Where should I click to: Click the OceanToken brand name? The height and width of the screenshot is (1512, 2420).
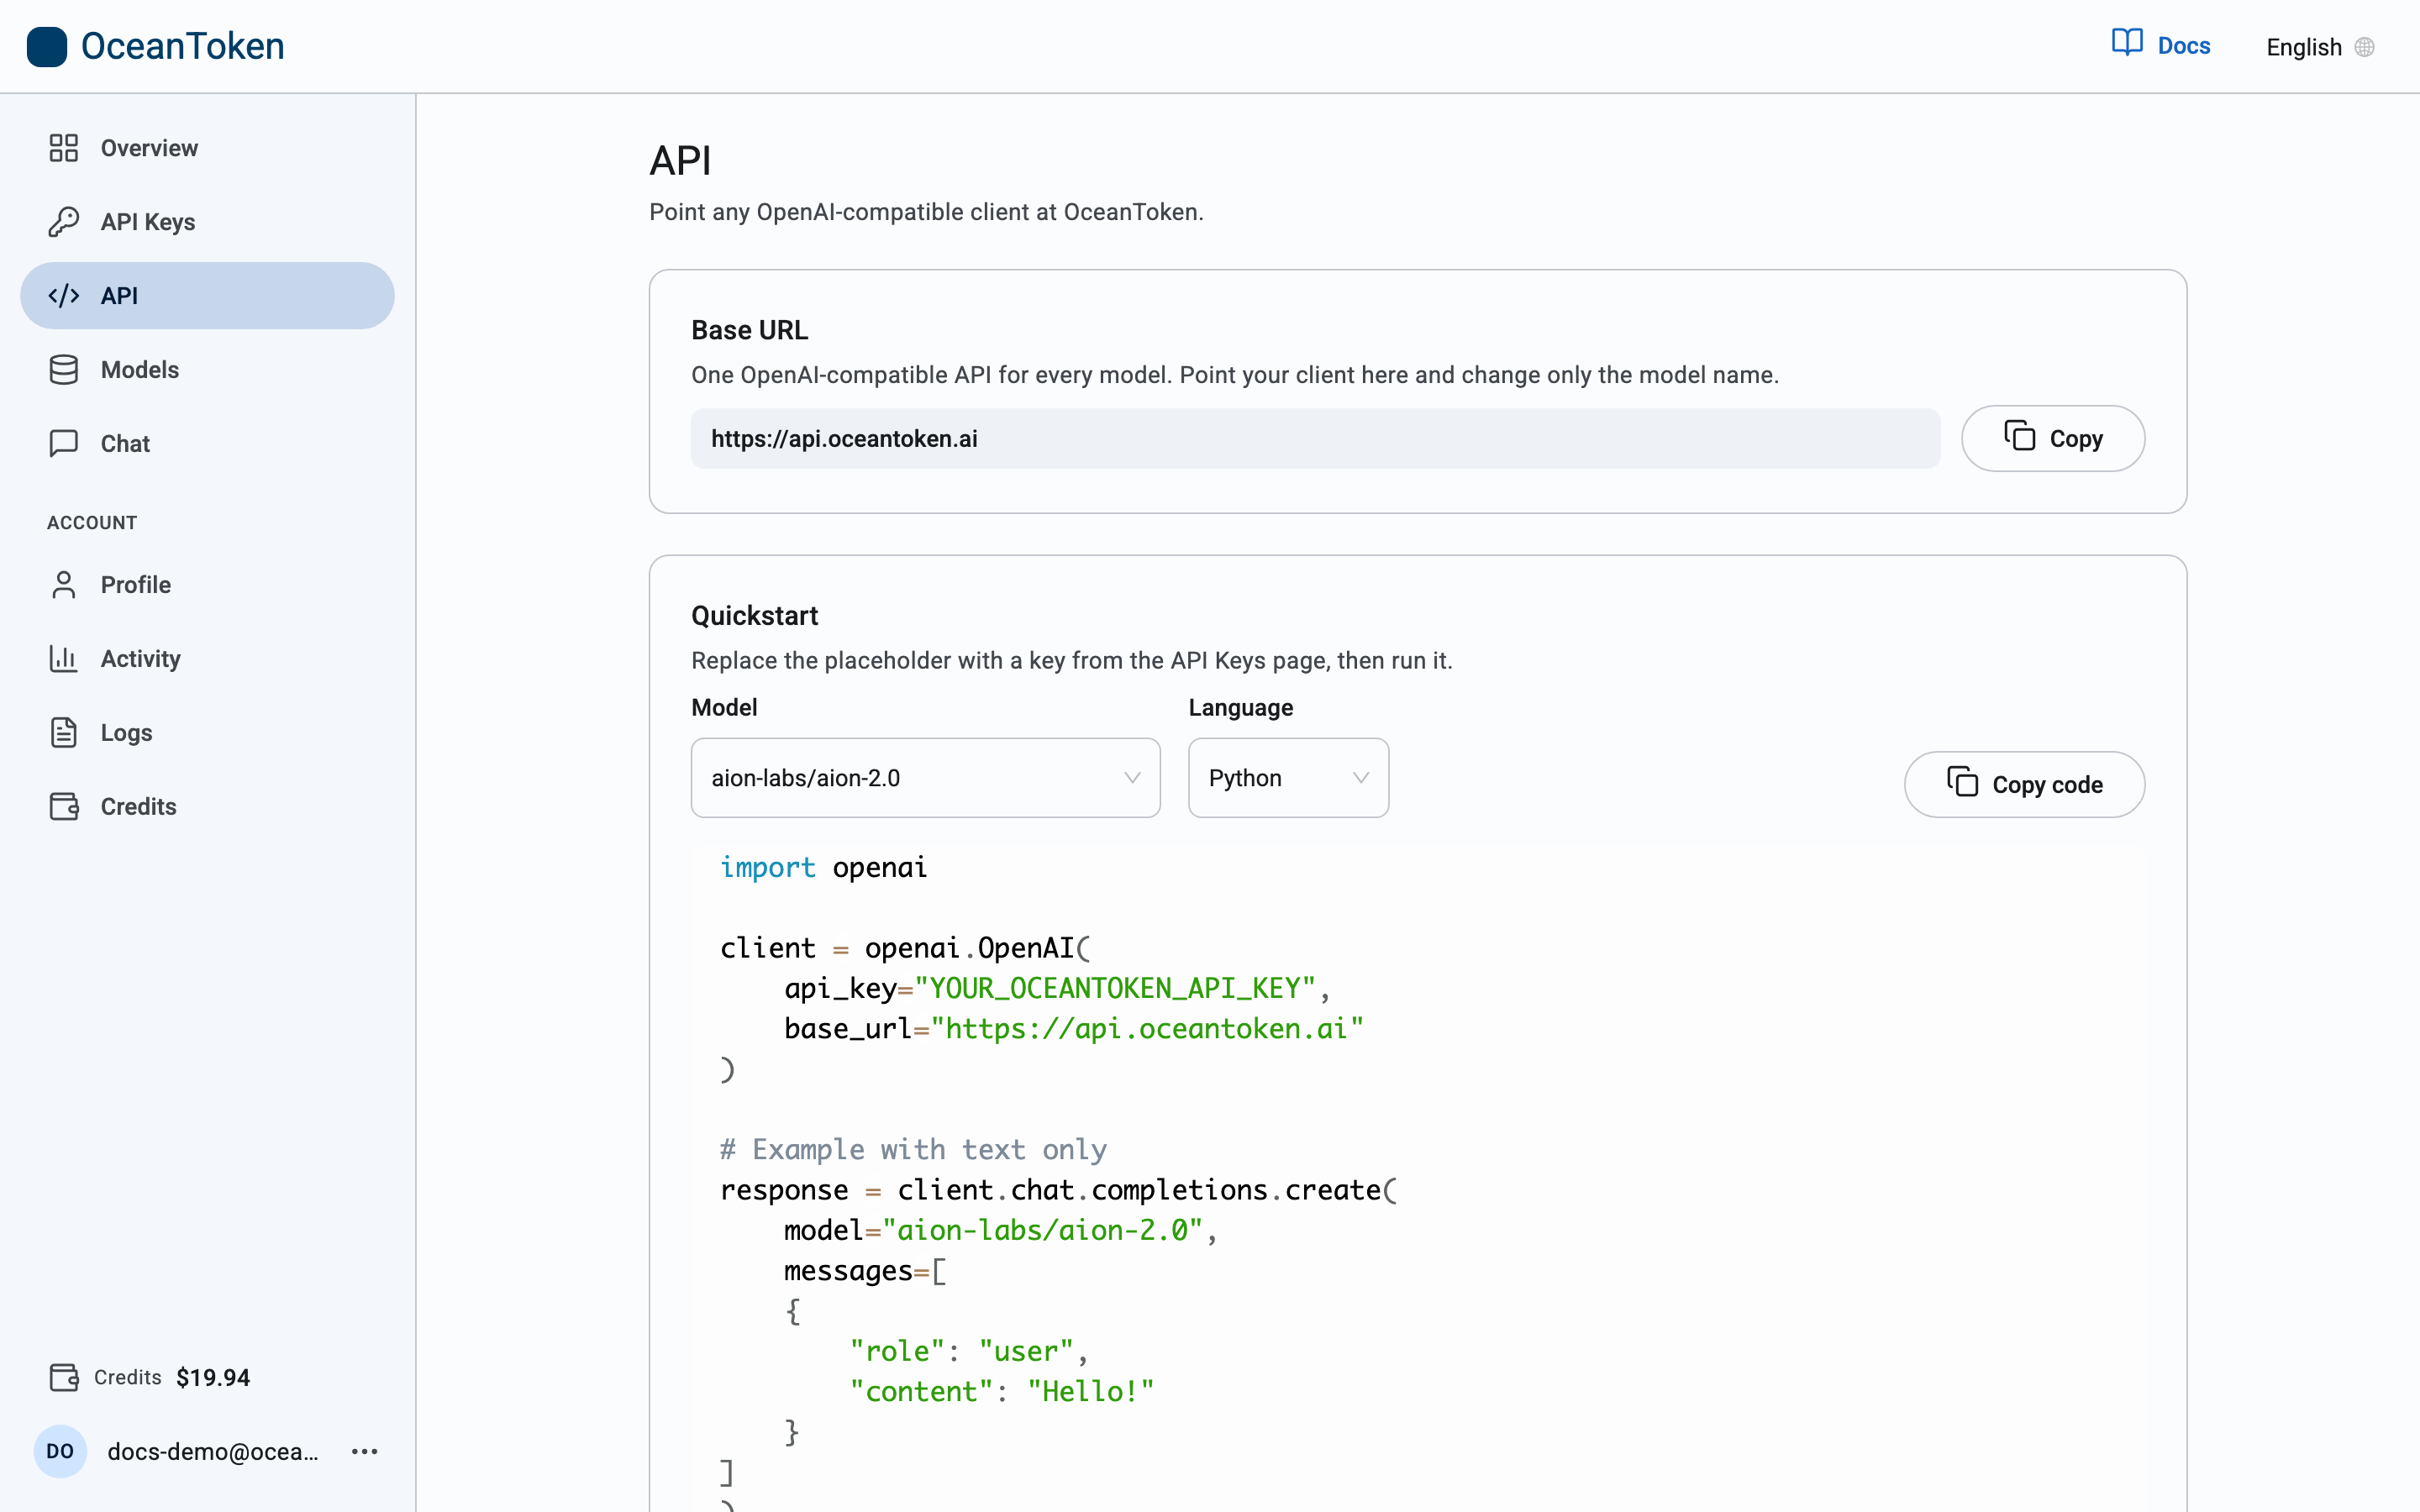click(183, 46)
